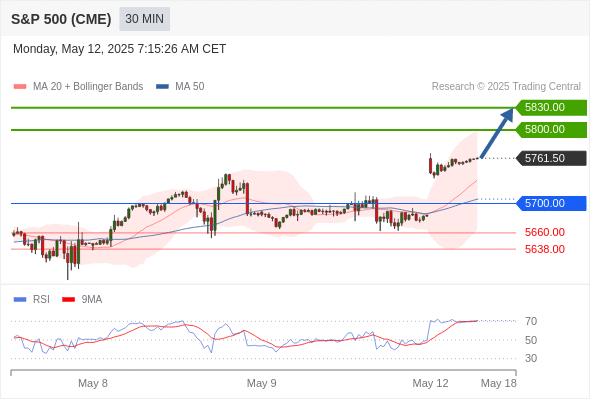The image size is (590, 400).
Task: Click the Research © 2025 Trading Central credit
Action: coord(506,87)
